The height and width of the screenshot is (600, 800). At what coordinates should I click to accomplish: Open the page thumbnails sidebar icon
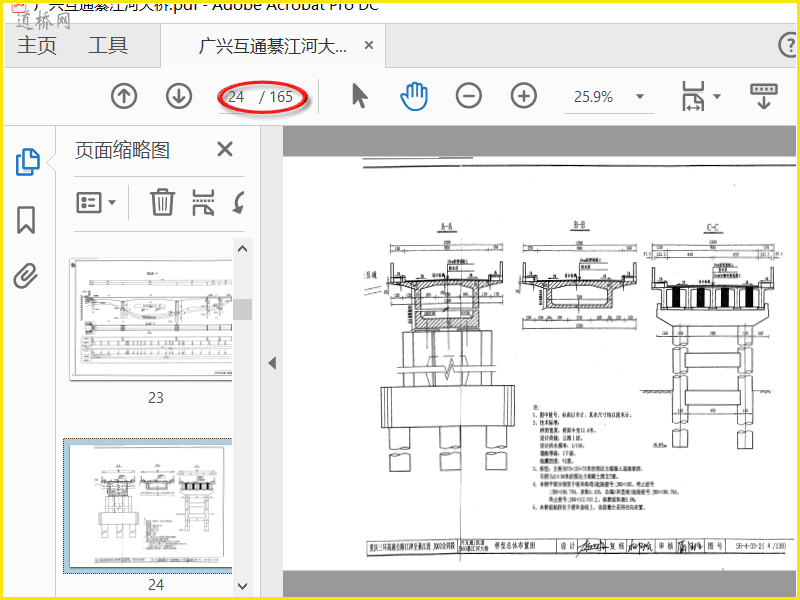point(28,162)
